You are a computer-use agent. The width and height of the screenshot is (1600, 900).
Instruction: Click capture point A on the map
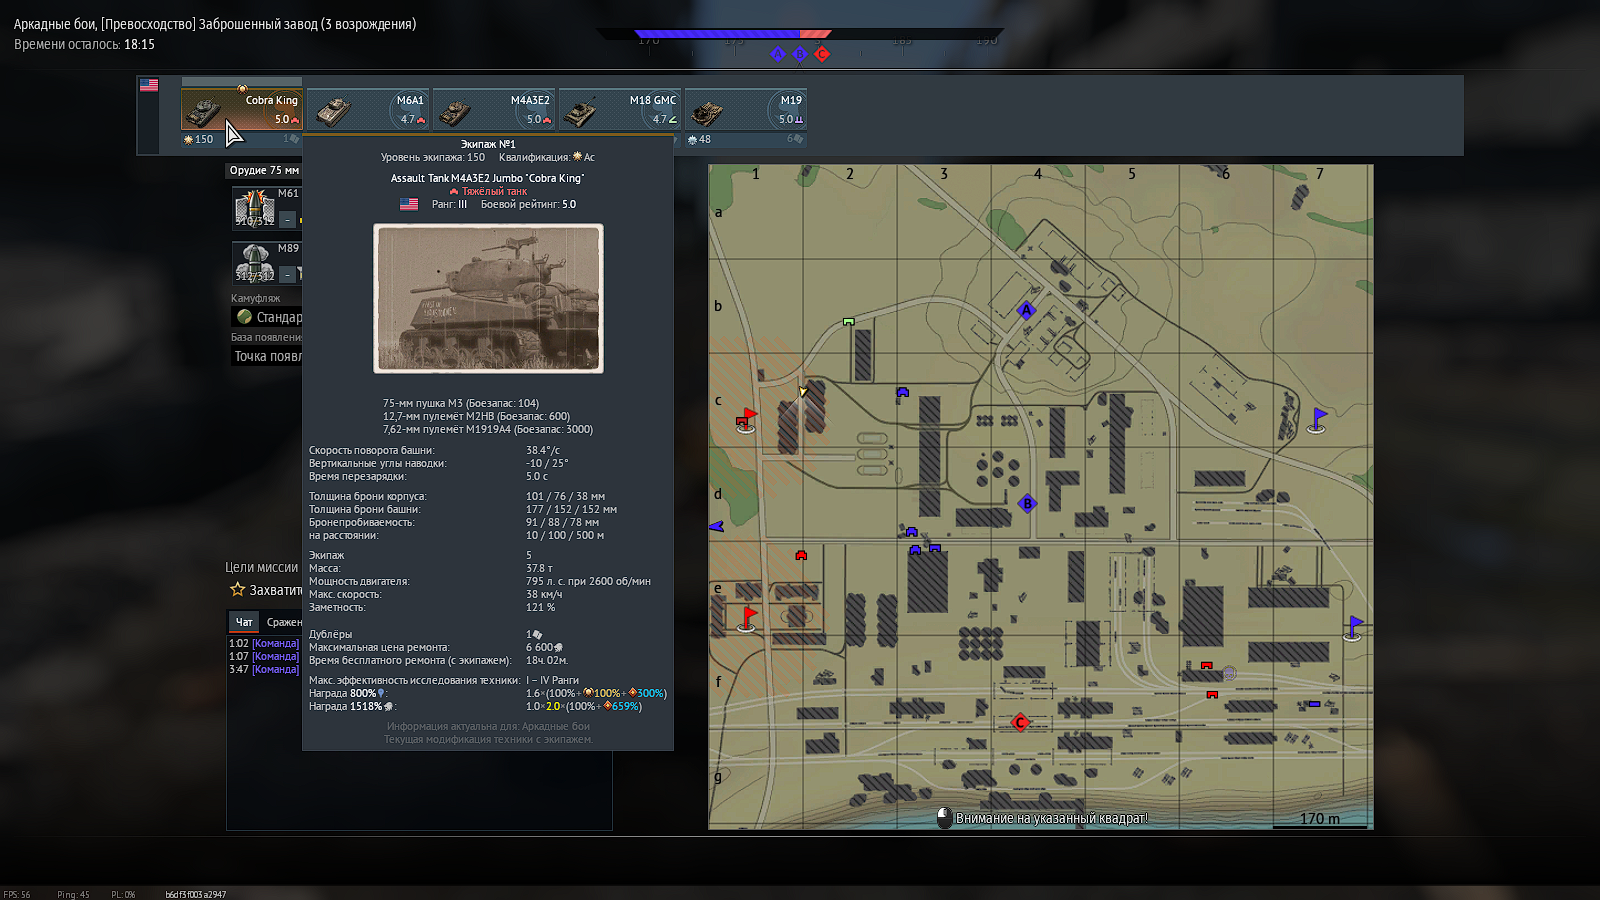coord(1025,310)
